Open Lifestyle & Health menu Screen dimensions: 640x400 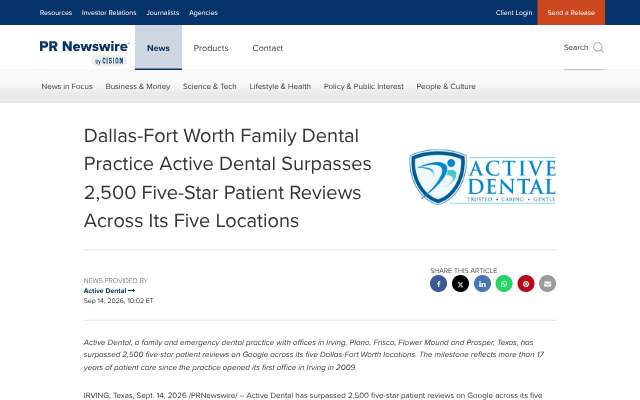point(280,87)
